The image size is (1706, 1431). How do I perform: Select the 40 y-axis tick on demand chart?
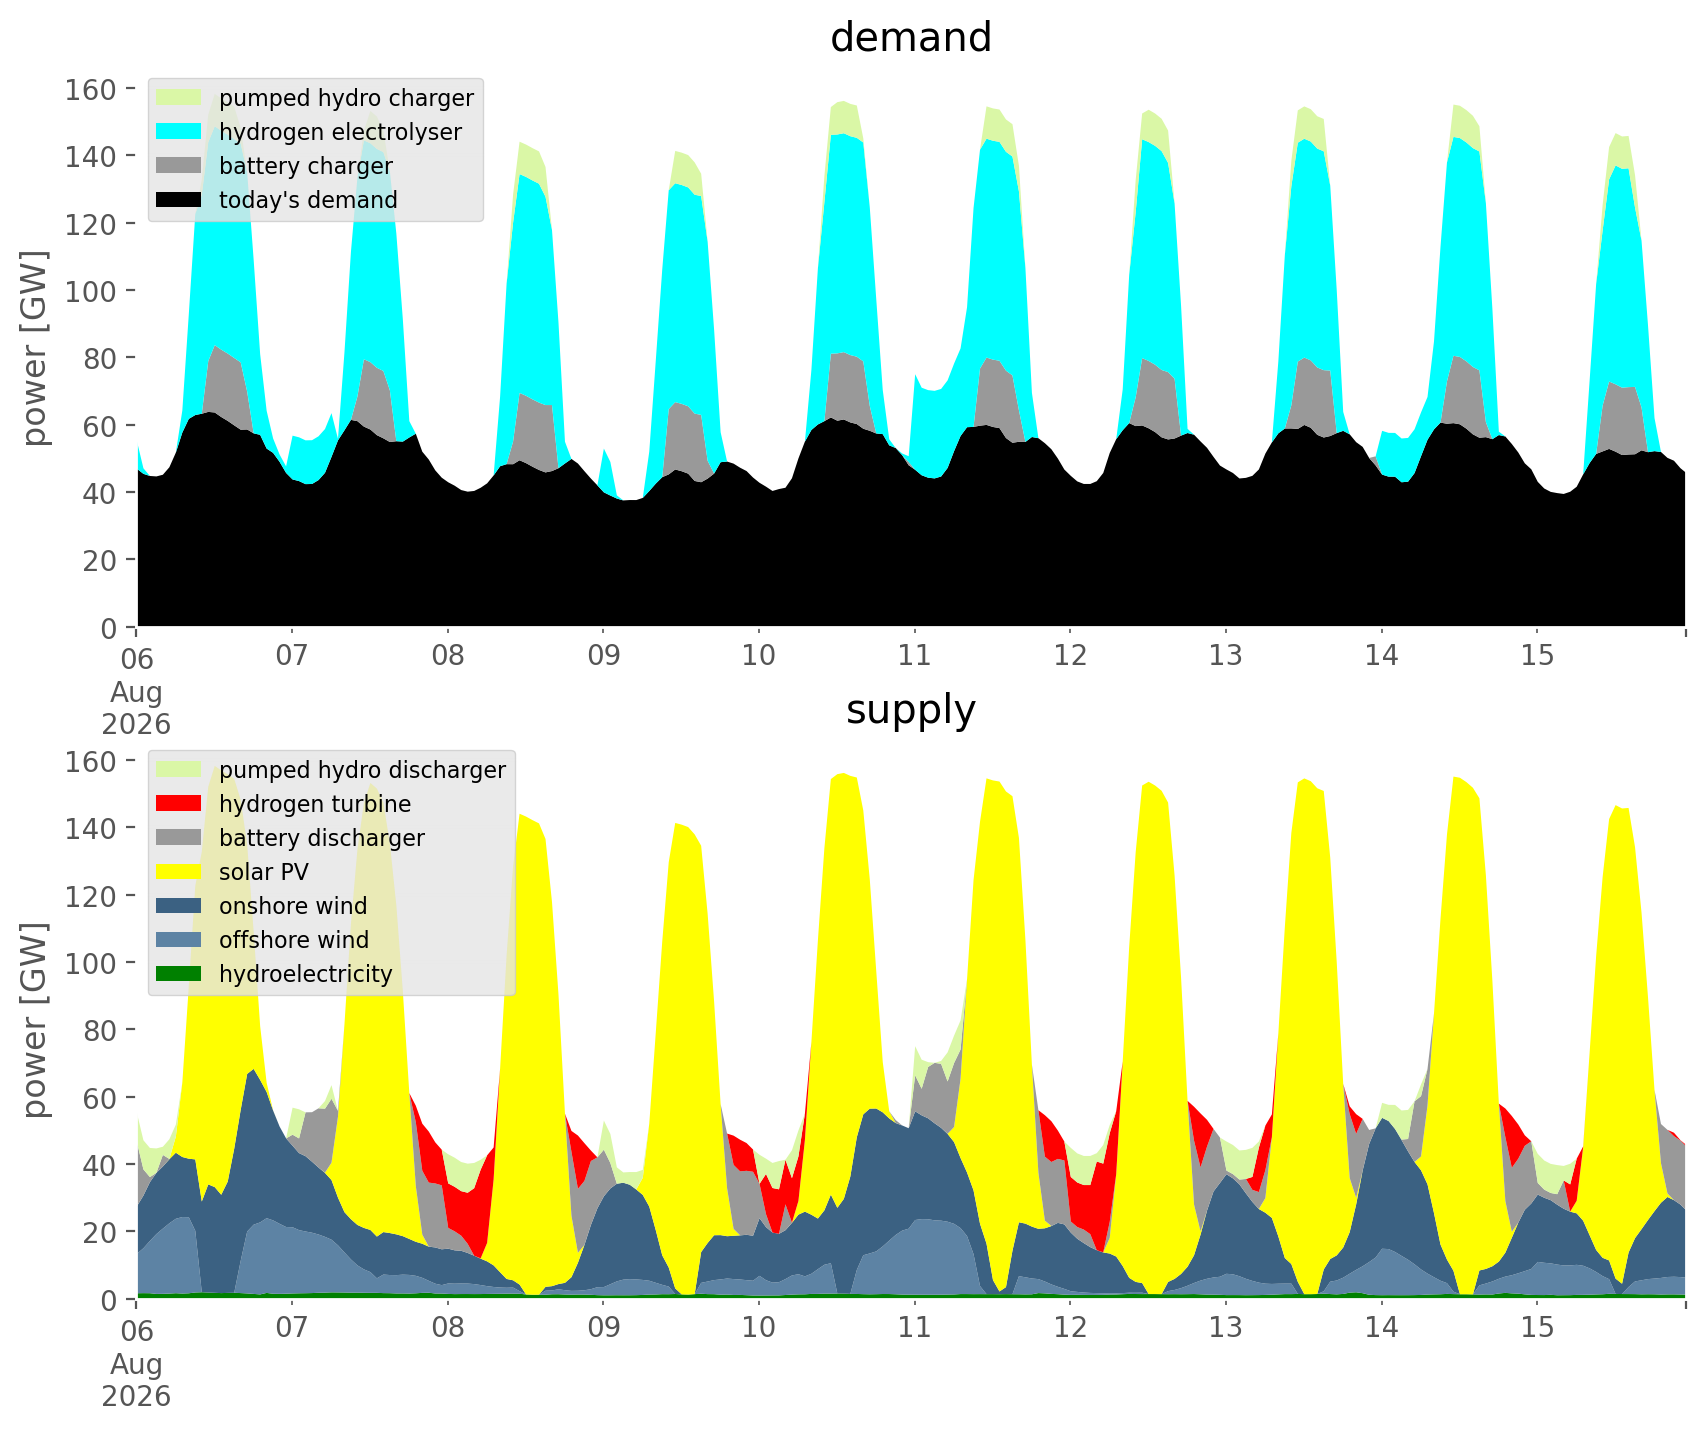(101, 493)
